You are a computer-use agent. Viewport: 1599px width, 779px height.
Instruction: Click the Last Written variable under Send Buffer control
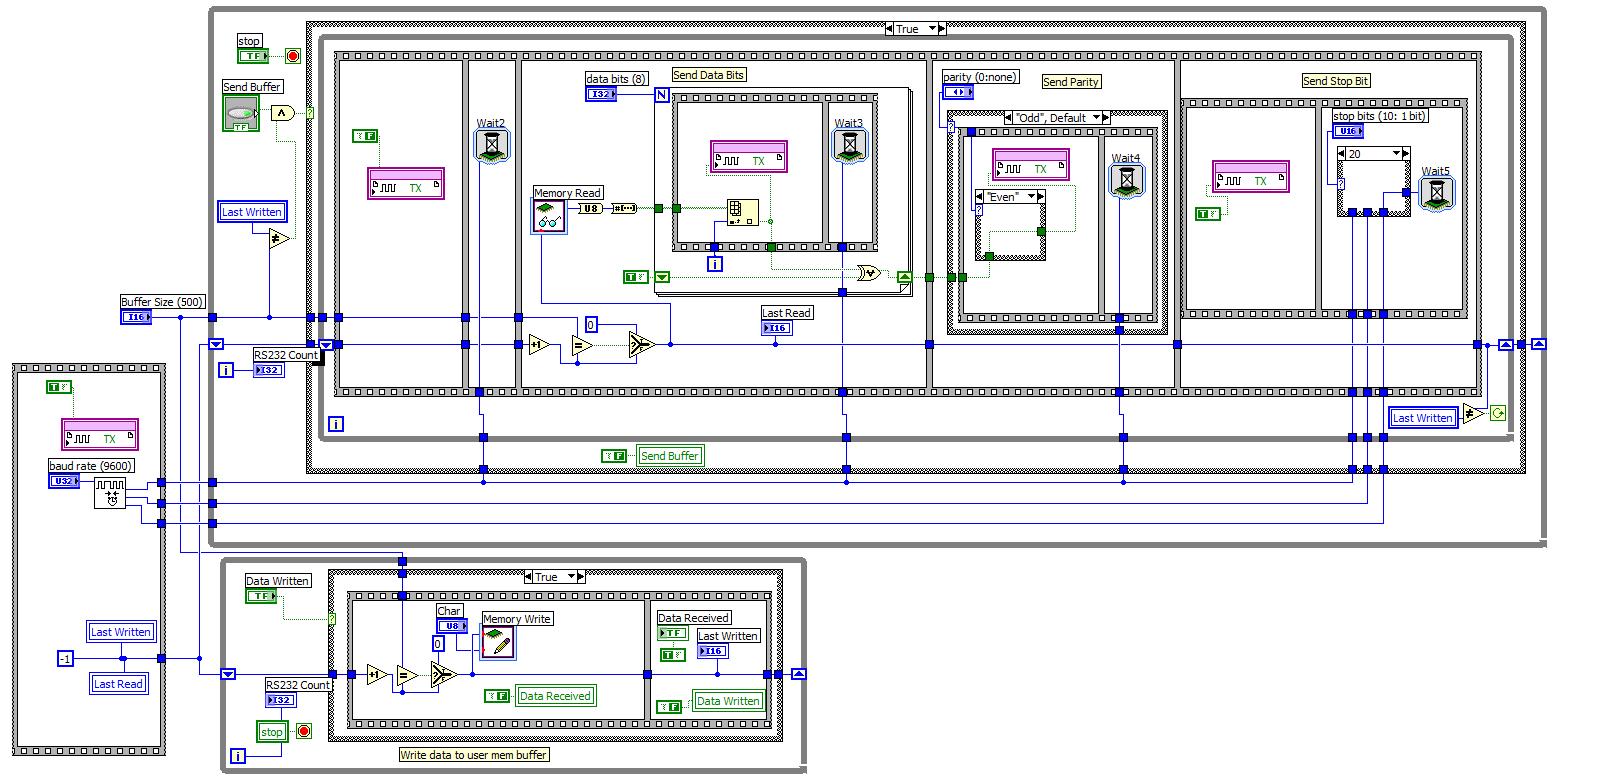coord(252,212)
